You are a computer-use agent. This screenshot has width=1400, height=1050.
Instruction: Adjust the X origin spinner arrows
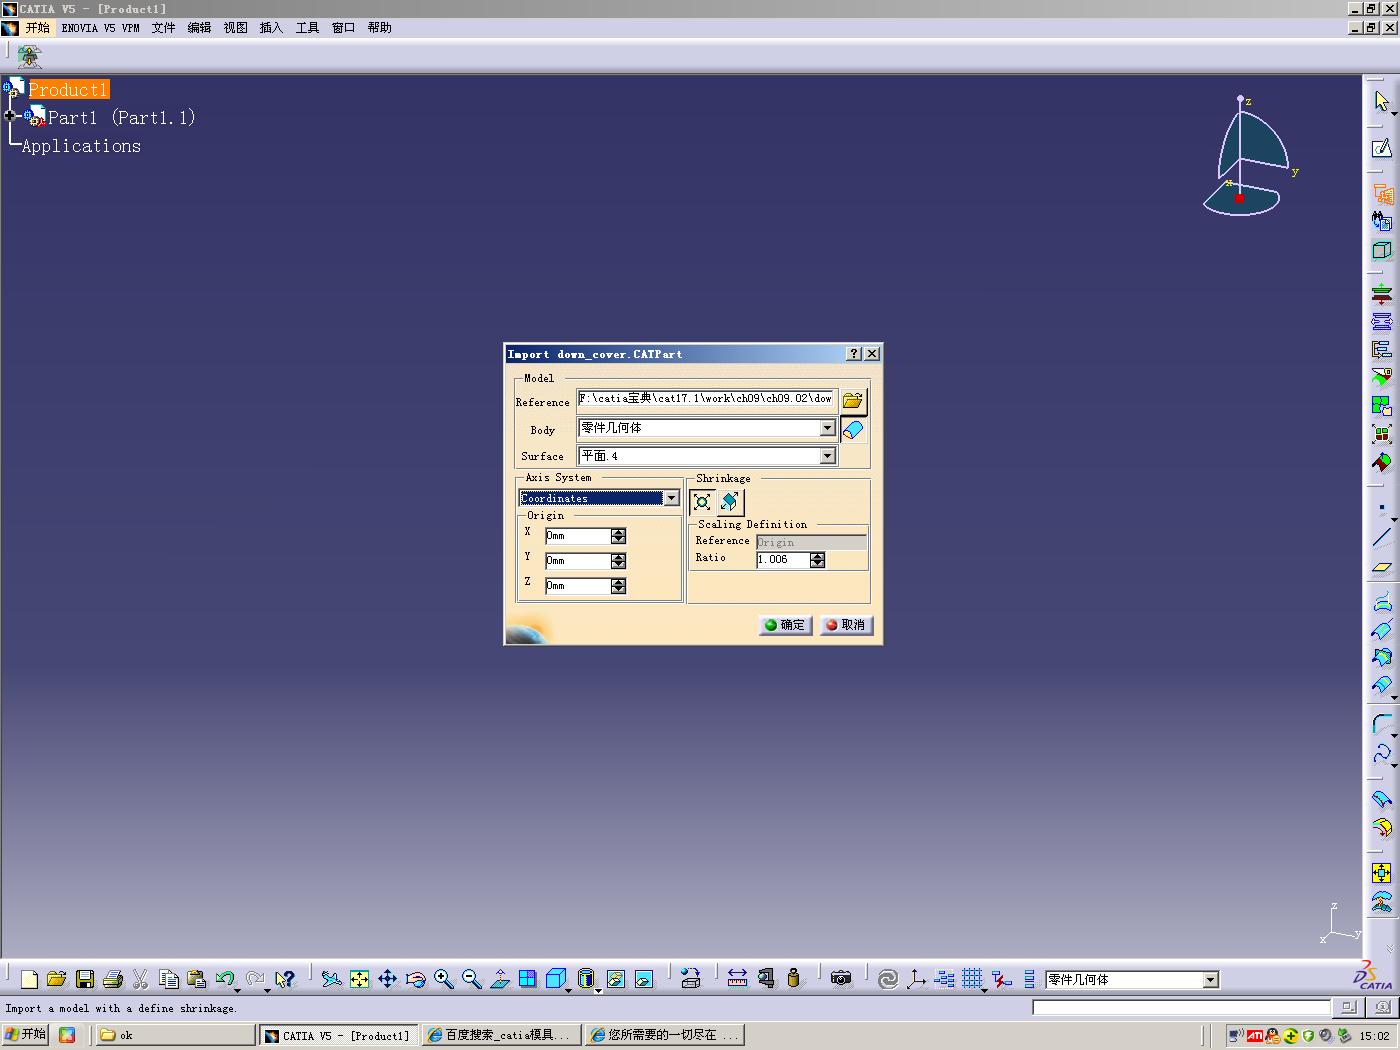tap(618, 536)
